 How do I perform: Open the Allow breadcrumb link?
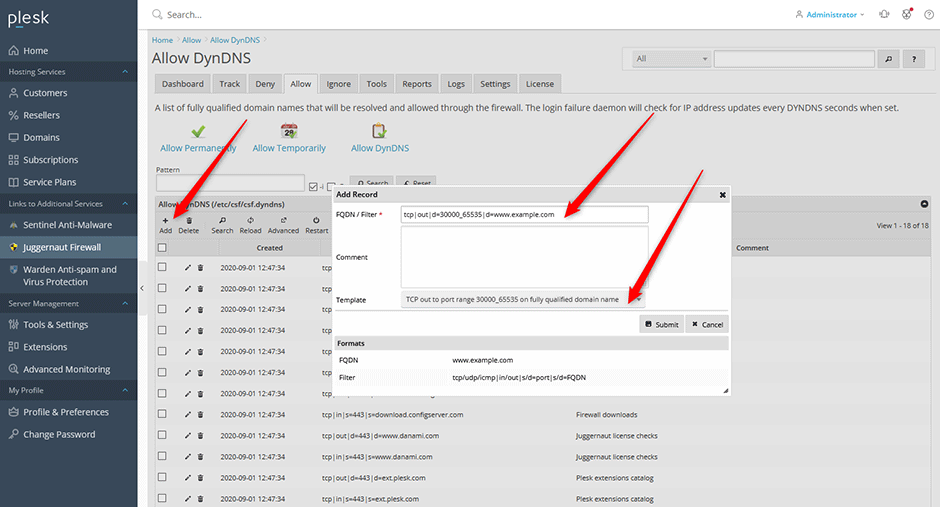pos(191,40)
